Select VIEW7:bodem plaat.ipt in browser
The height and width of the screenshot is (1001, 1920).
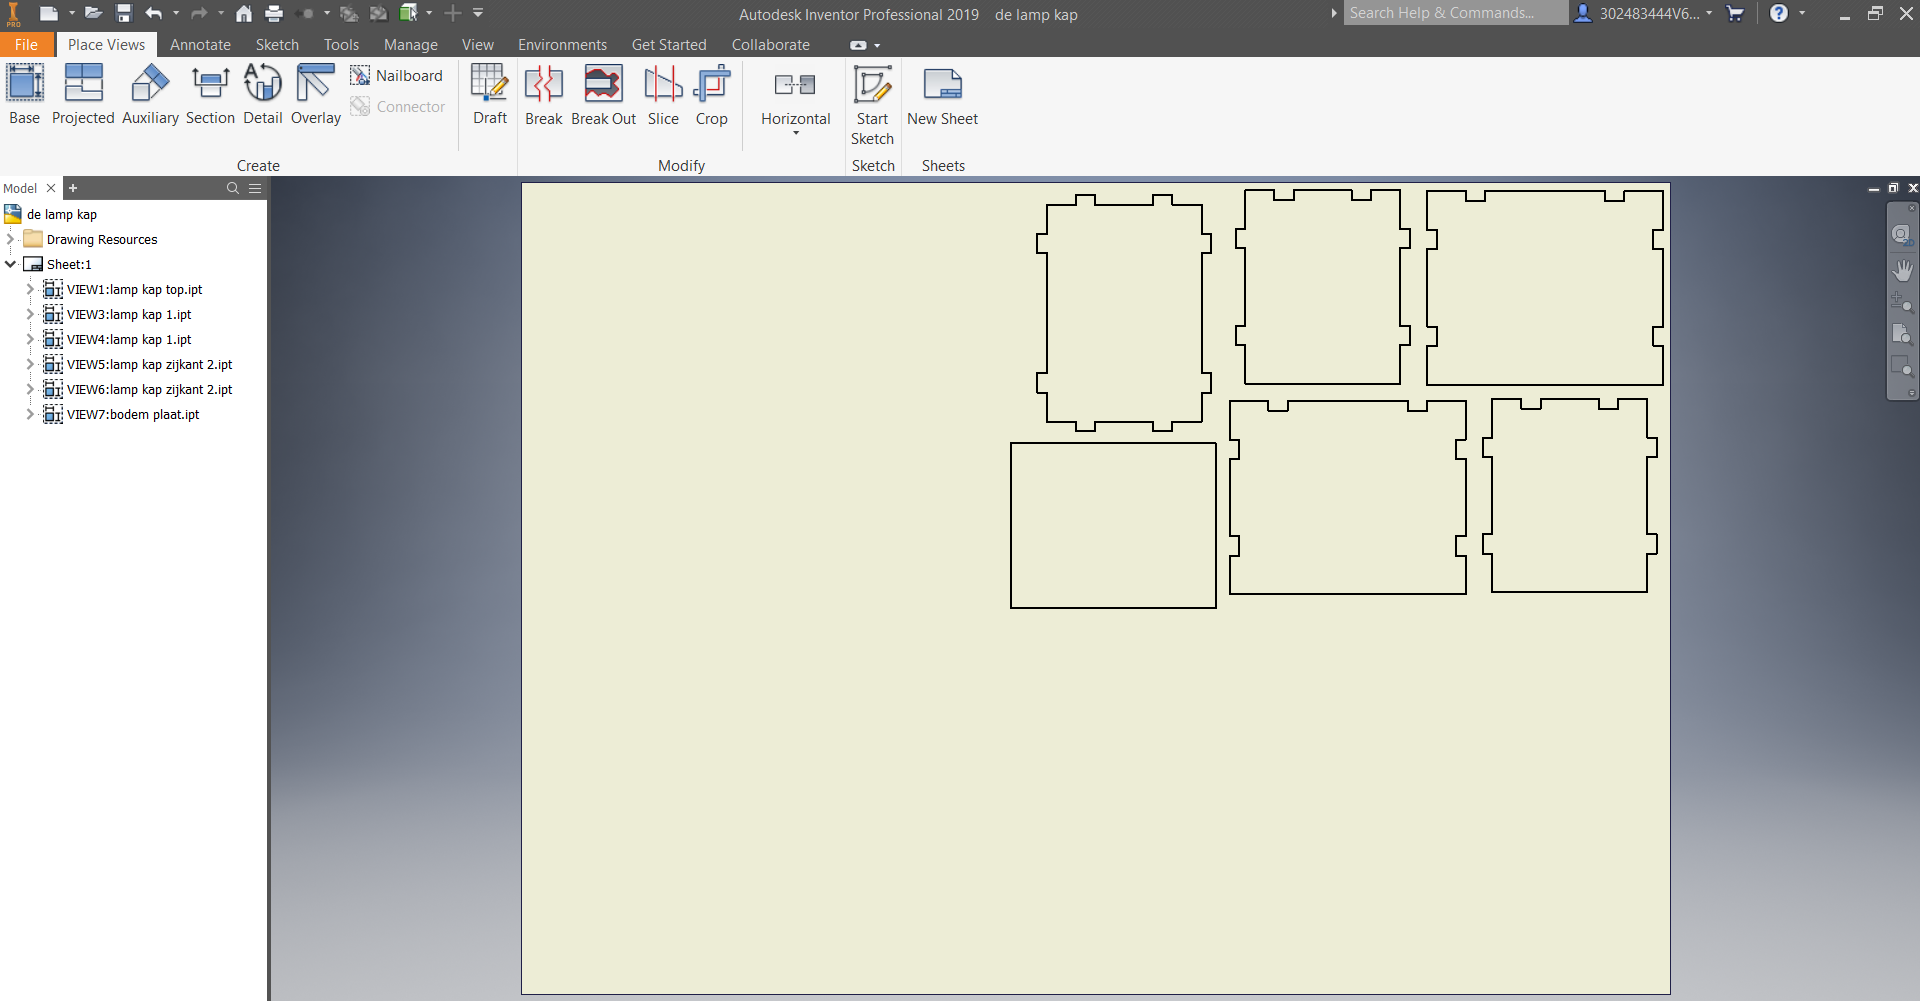pos(132,414)
